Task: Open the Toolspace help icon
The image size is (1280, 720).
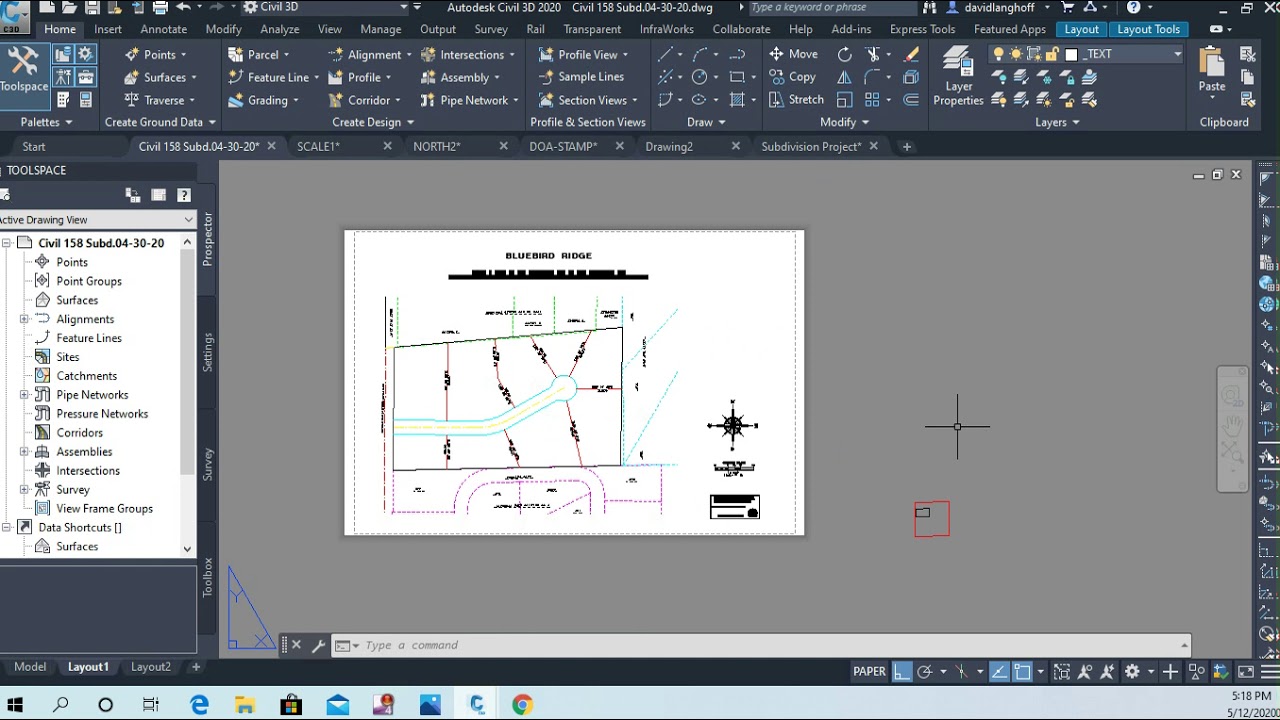Action: click(184, 195)
